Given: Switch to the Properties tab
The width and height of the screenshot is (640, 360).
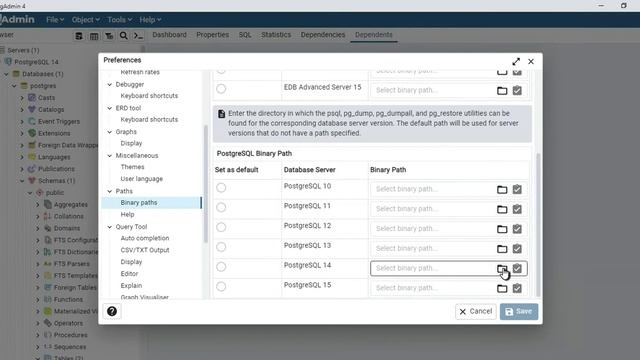Looking at the screenshot, I should tap(212, 35).
